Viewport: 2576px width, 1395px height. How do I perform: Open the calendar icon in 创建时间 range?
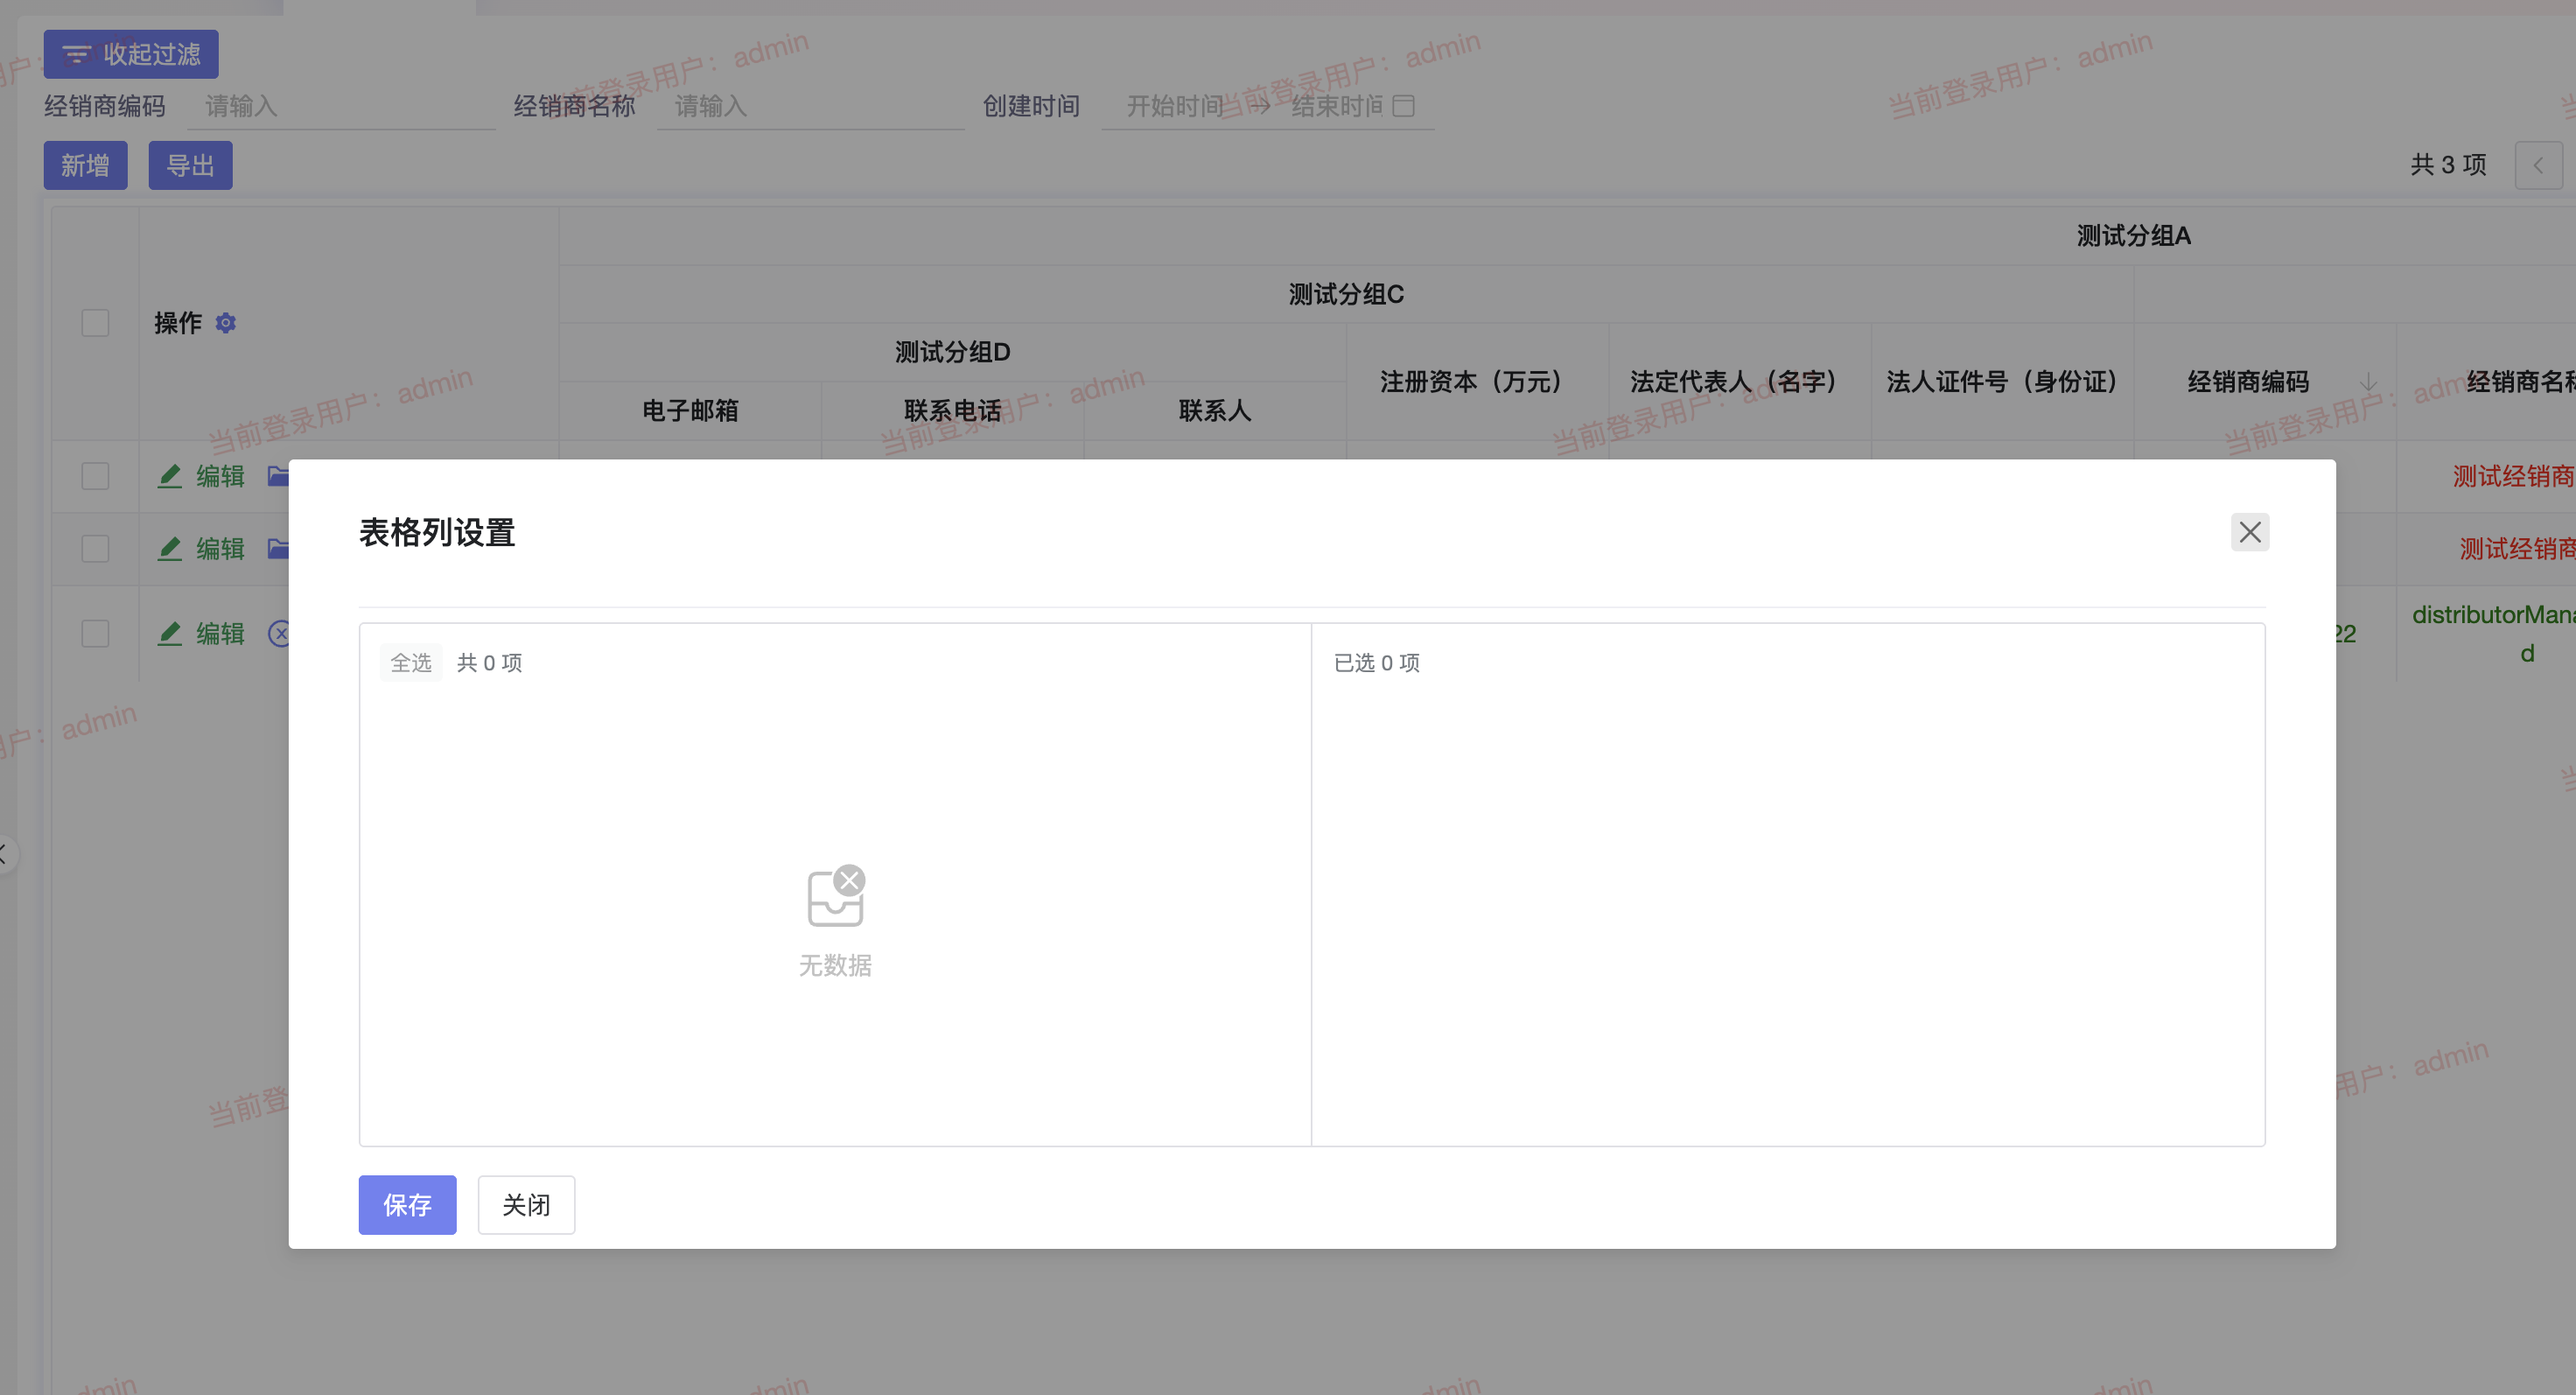tap(1404, 106)
